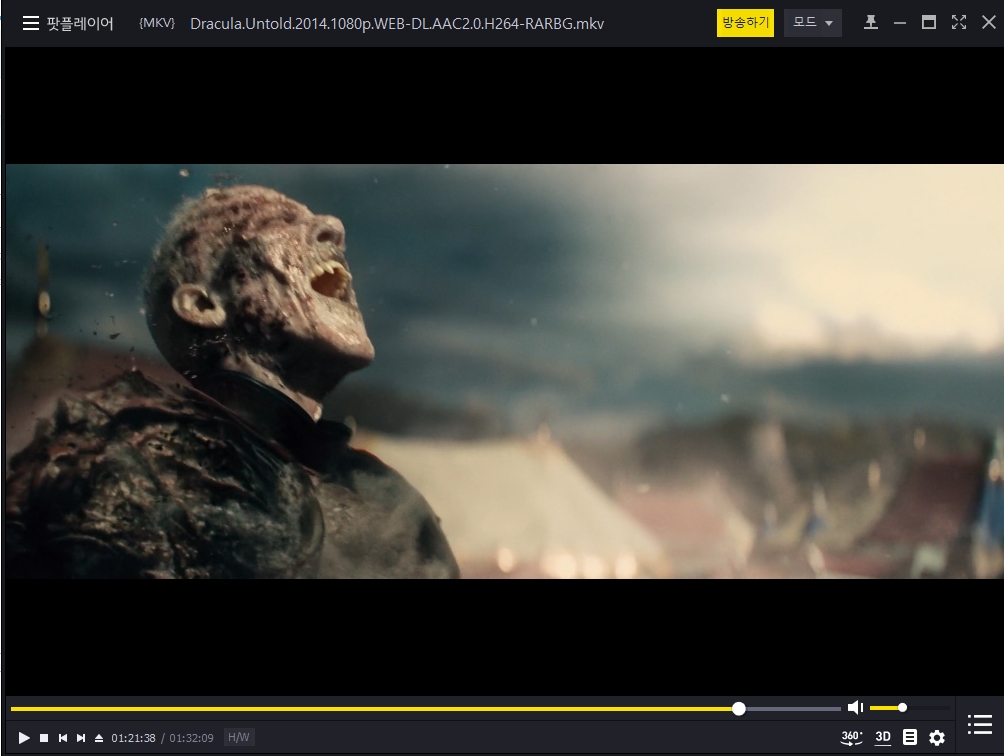This screenshot has height=756, width=1004.
Task: Enter fullscreen mode
Action: pos(959,22)
